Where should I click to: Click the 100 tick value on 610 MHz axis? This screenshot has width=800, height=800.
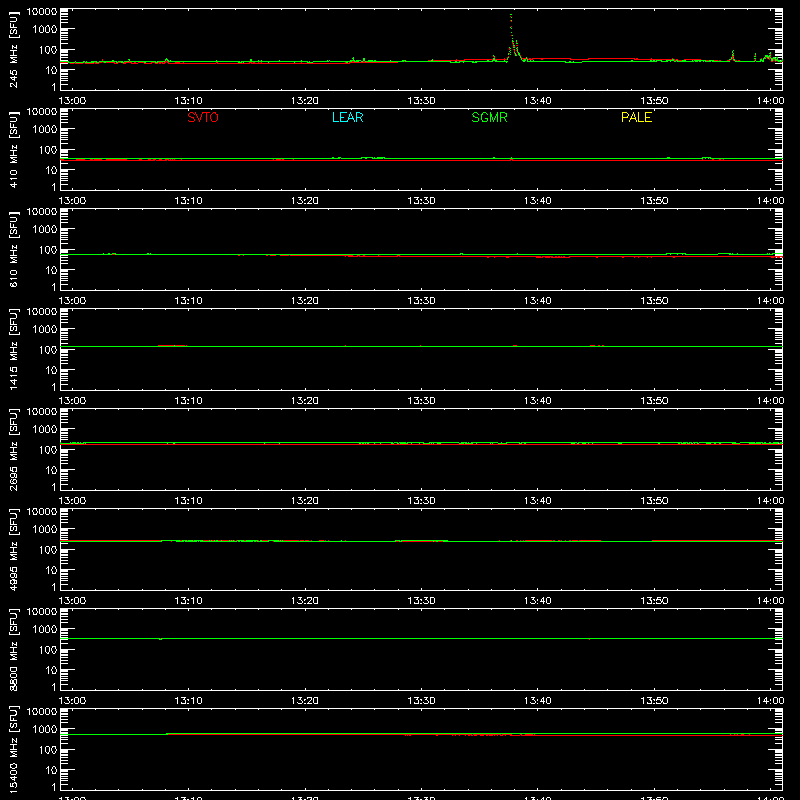click(x=48, y=250)
